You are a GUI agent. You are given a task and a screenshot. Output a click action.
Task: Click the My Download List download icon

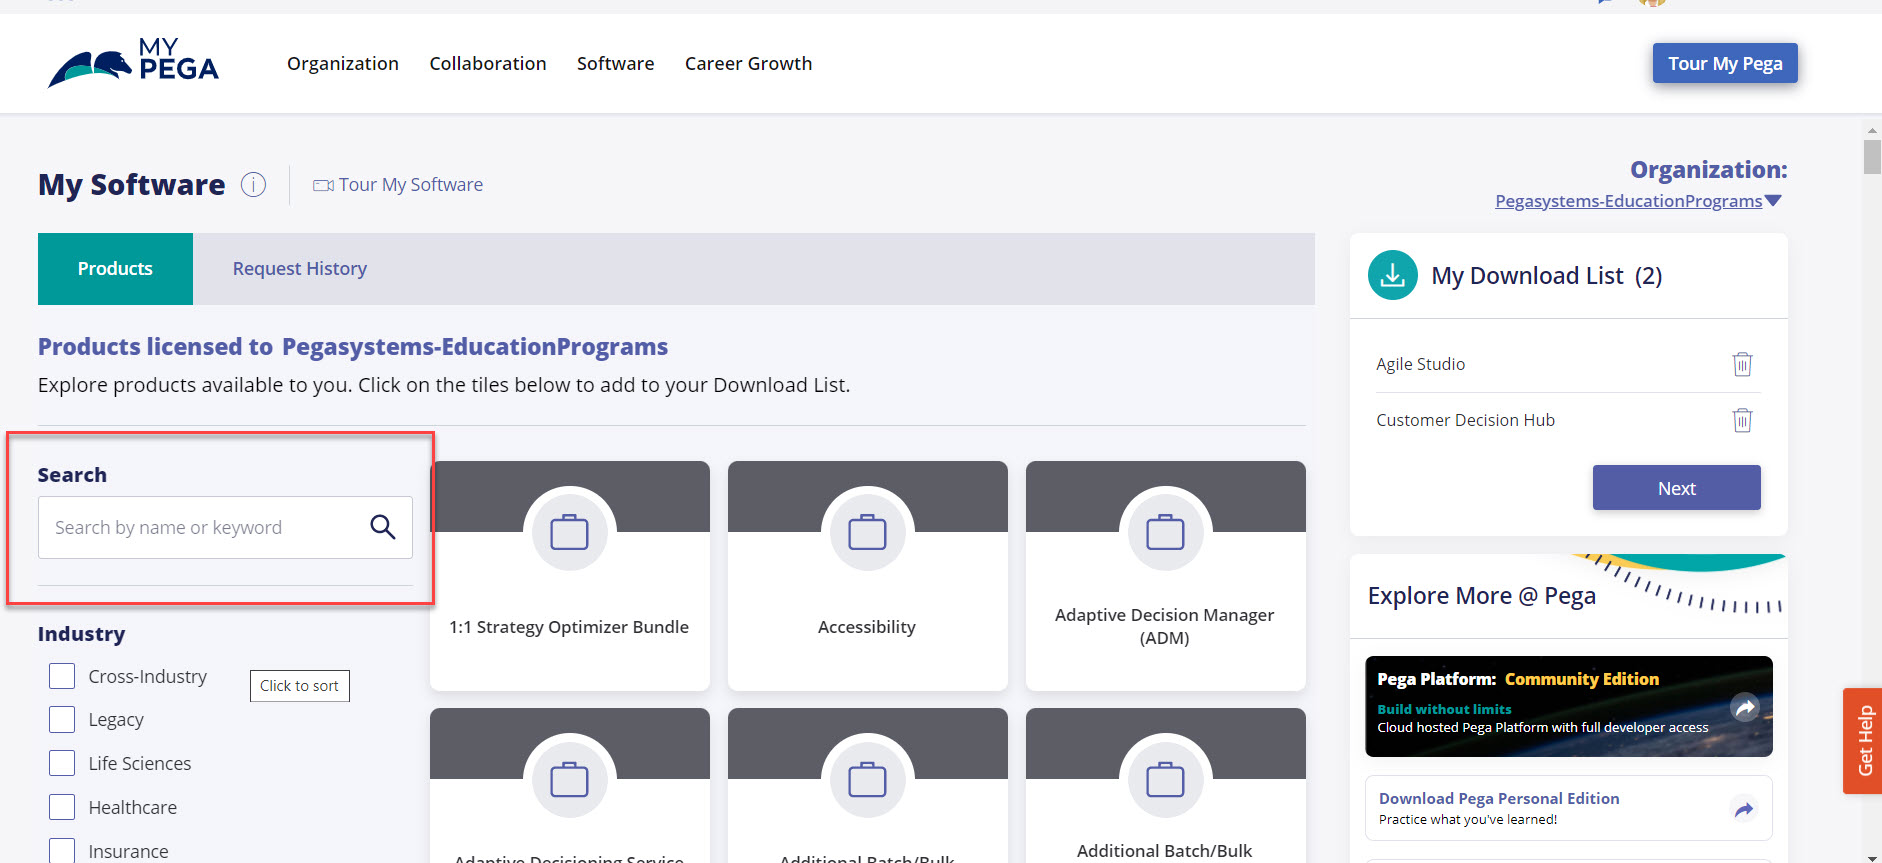(1393, 275)
